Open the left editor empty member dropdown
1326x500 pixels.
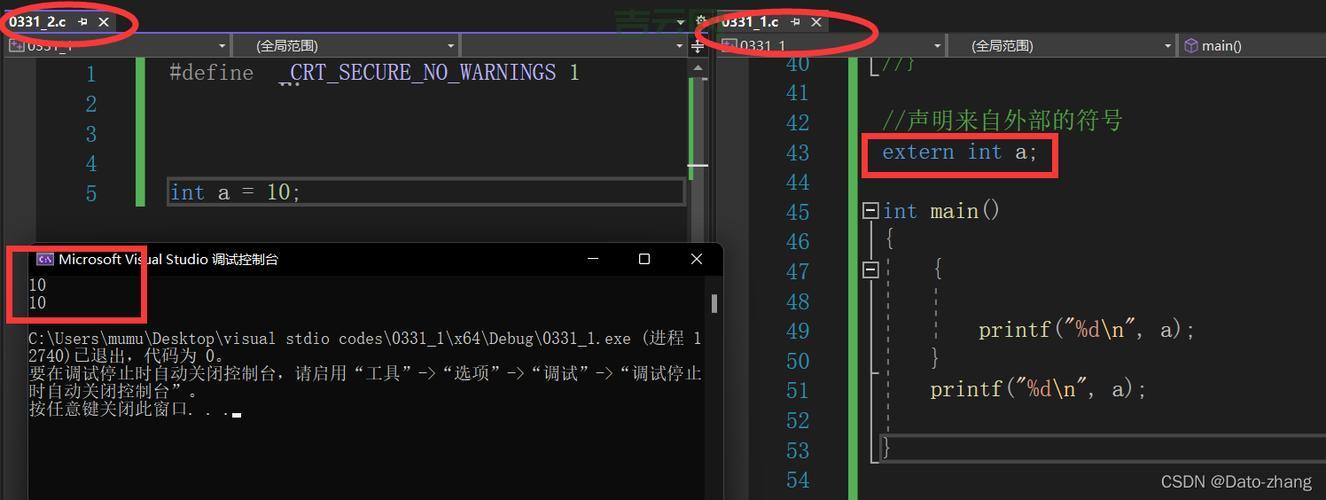[573, 45]
